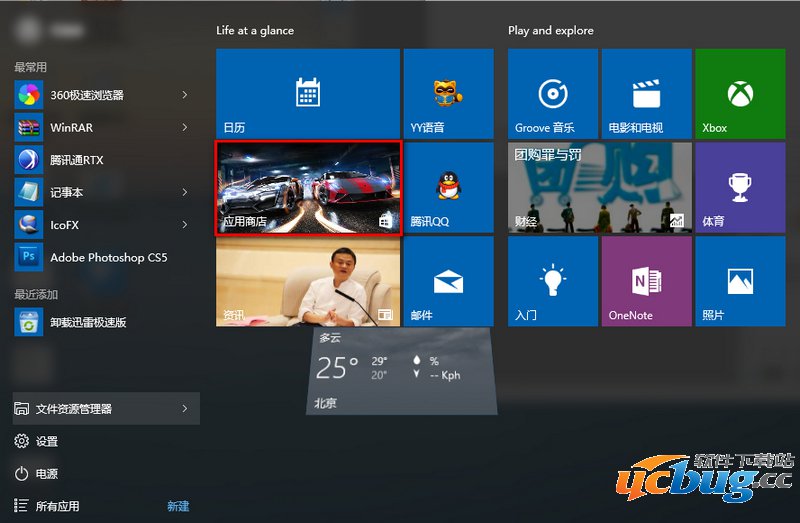Image resolution: width=800 pixels, height=523 pixels.
Task: Show 所有应用 list
Action: (x=57, y=506)
